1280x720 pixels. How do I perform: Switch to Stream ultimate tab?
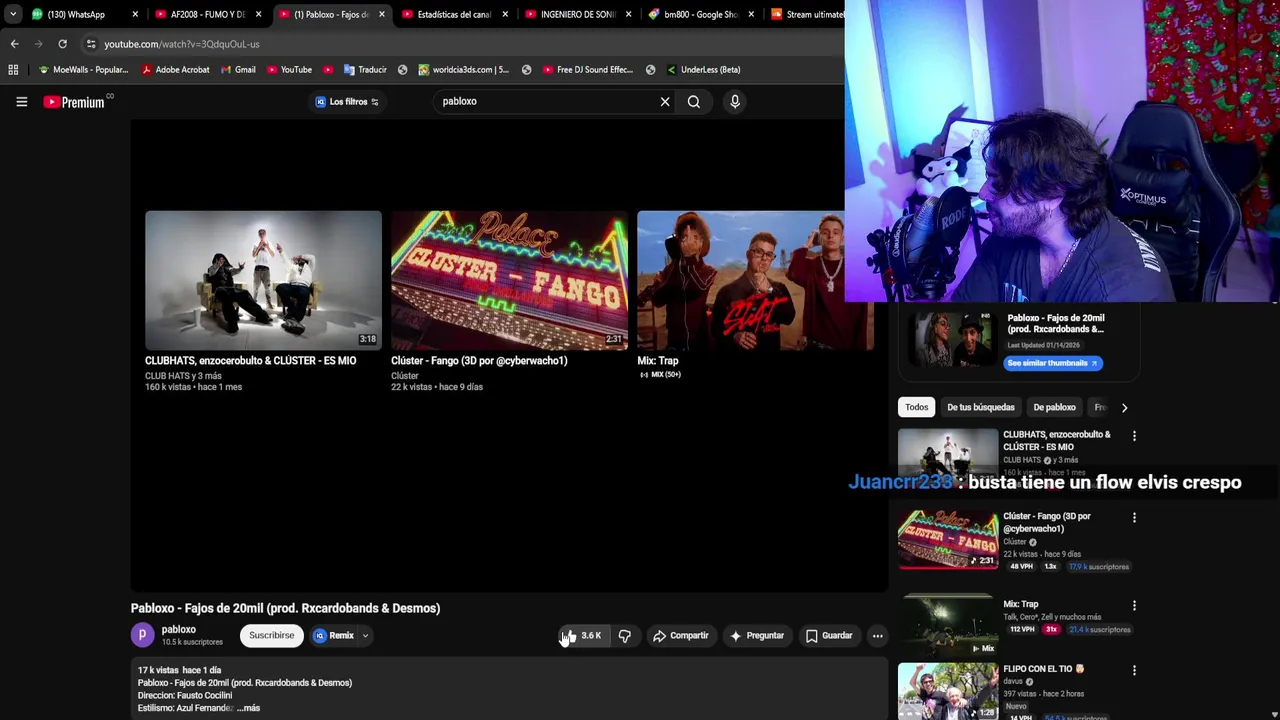(808, 14)
